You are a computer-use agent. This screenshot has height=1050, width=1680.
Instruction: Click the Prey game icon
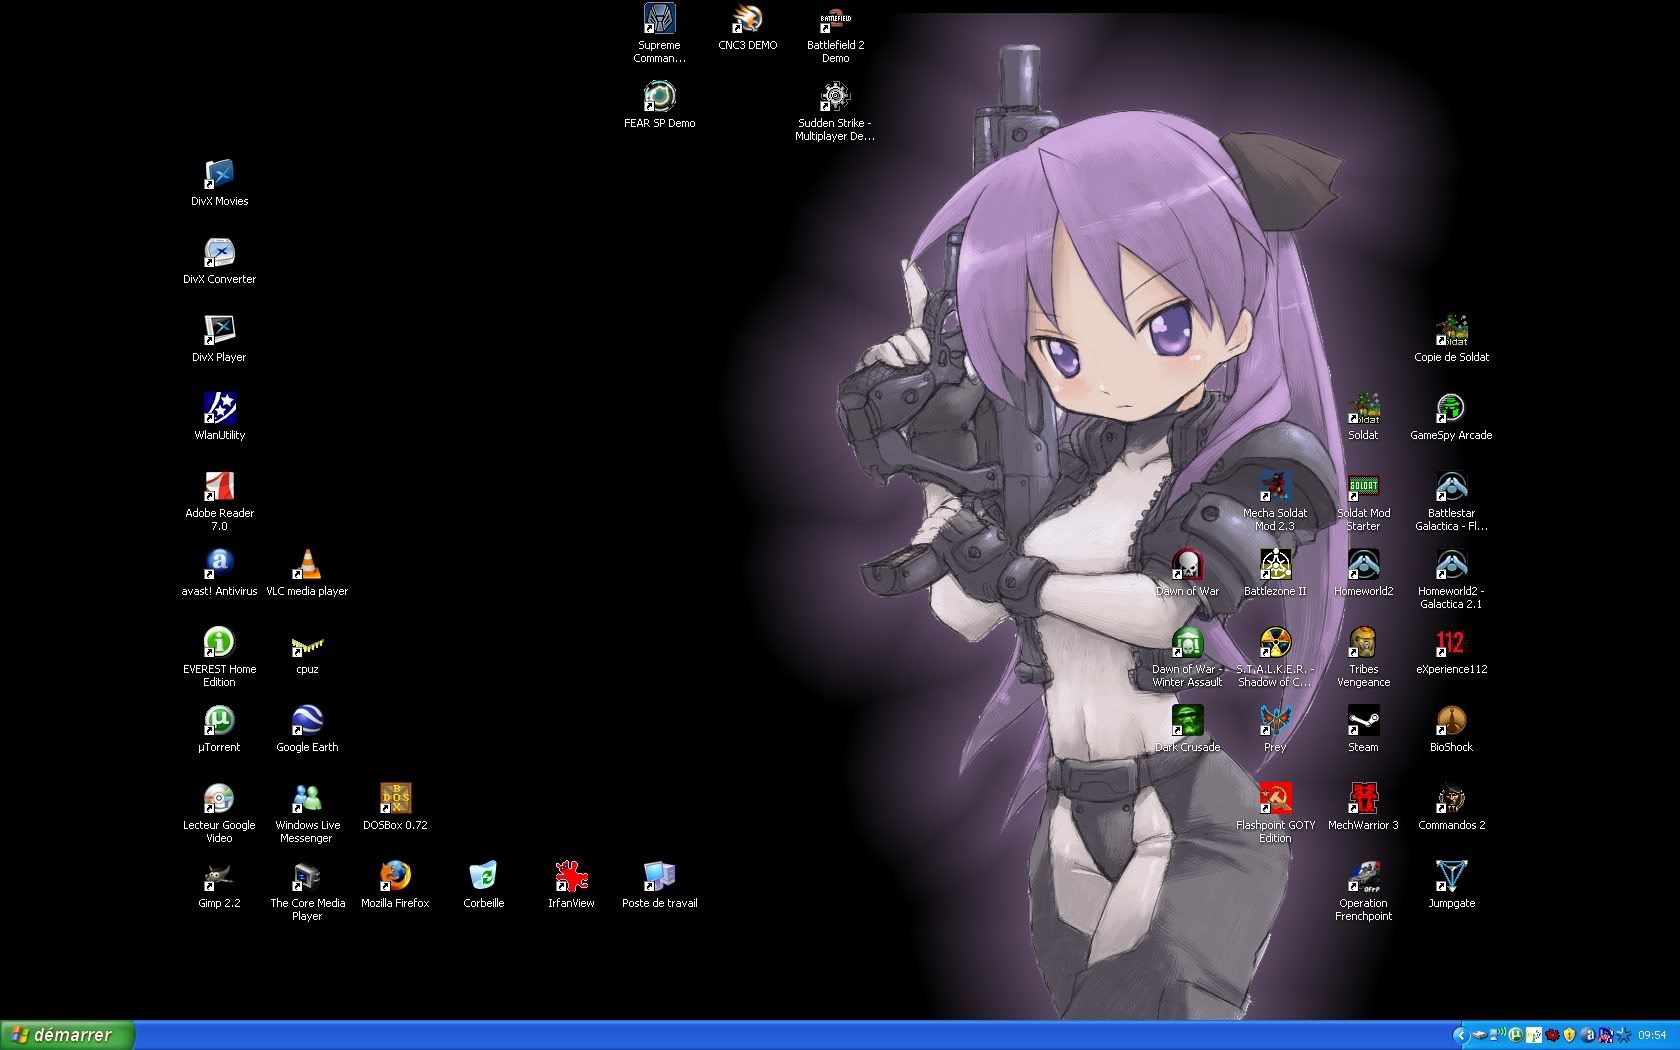[1275, 720]
